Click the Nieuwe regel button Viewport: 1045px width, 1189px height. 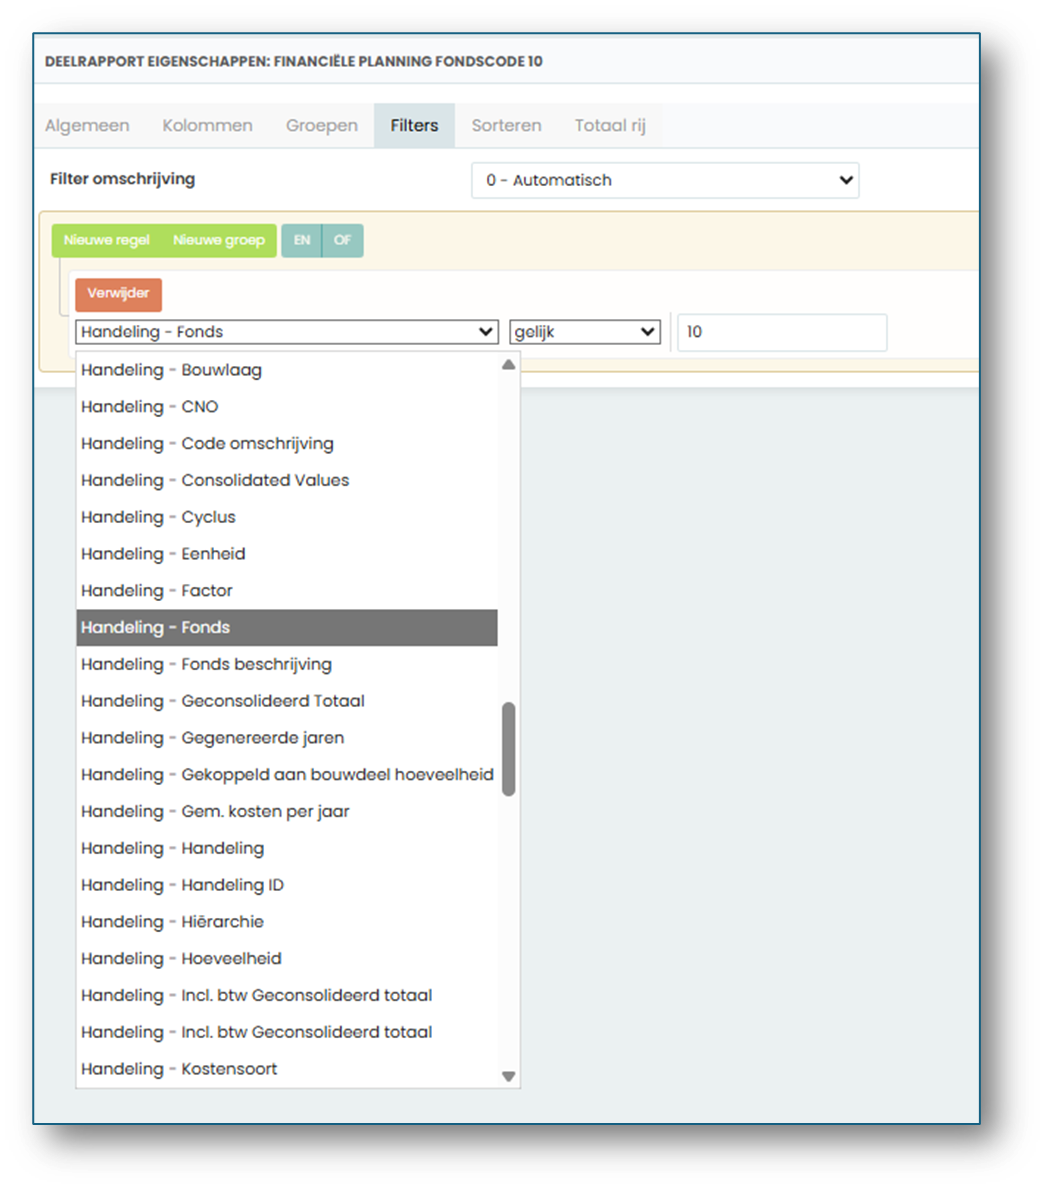pyautogui.click(x=107, y=240)
